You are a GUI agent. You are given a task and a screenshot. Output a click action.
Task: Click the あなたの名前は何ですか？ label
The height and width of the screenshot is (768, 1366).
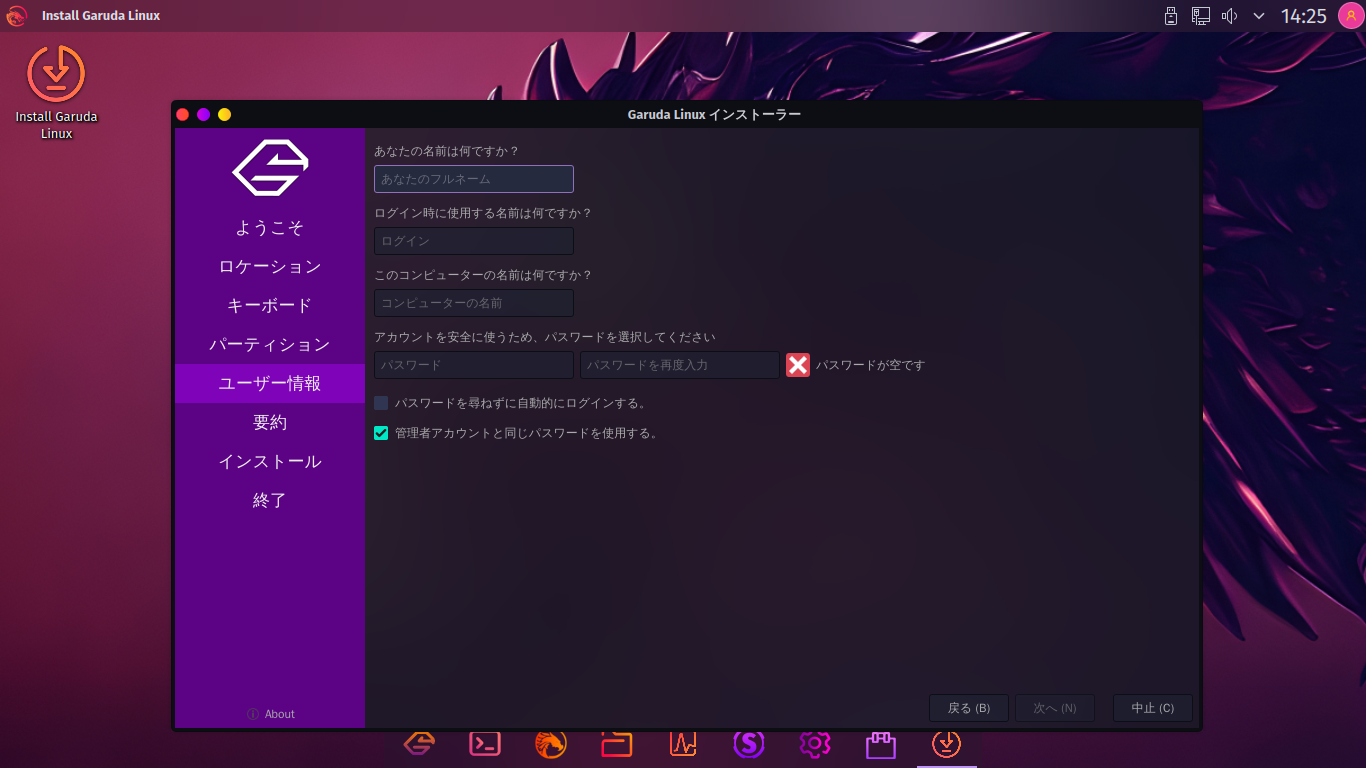click(x=447, y=151)
